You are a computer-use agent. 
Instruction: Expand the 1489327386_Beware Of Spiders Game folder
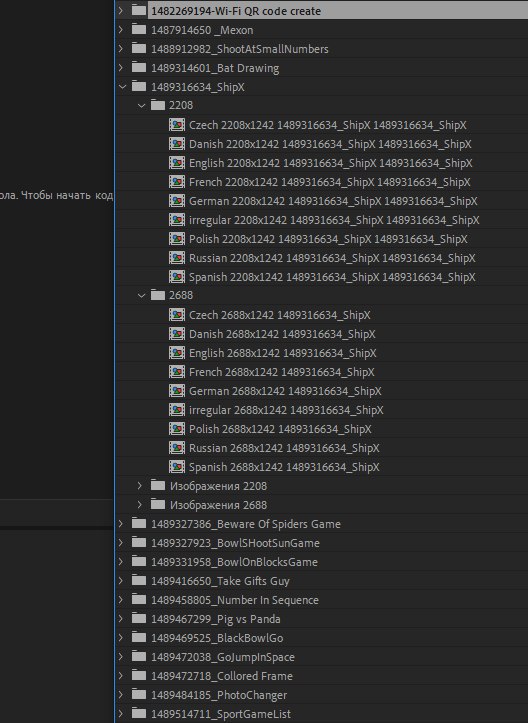[x=121, y=523]
